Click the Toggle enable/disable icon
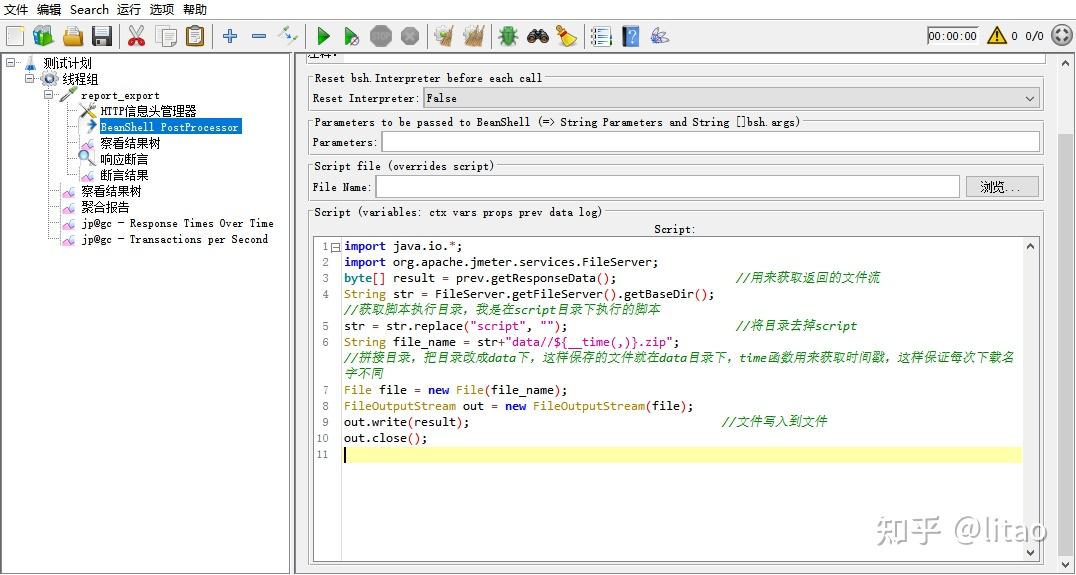The height and width of the screenshot is (575, 1076). 288,36
